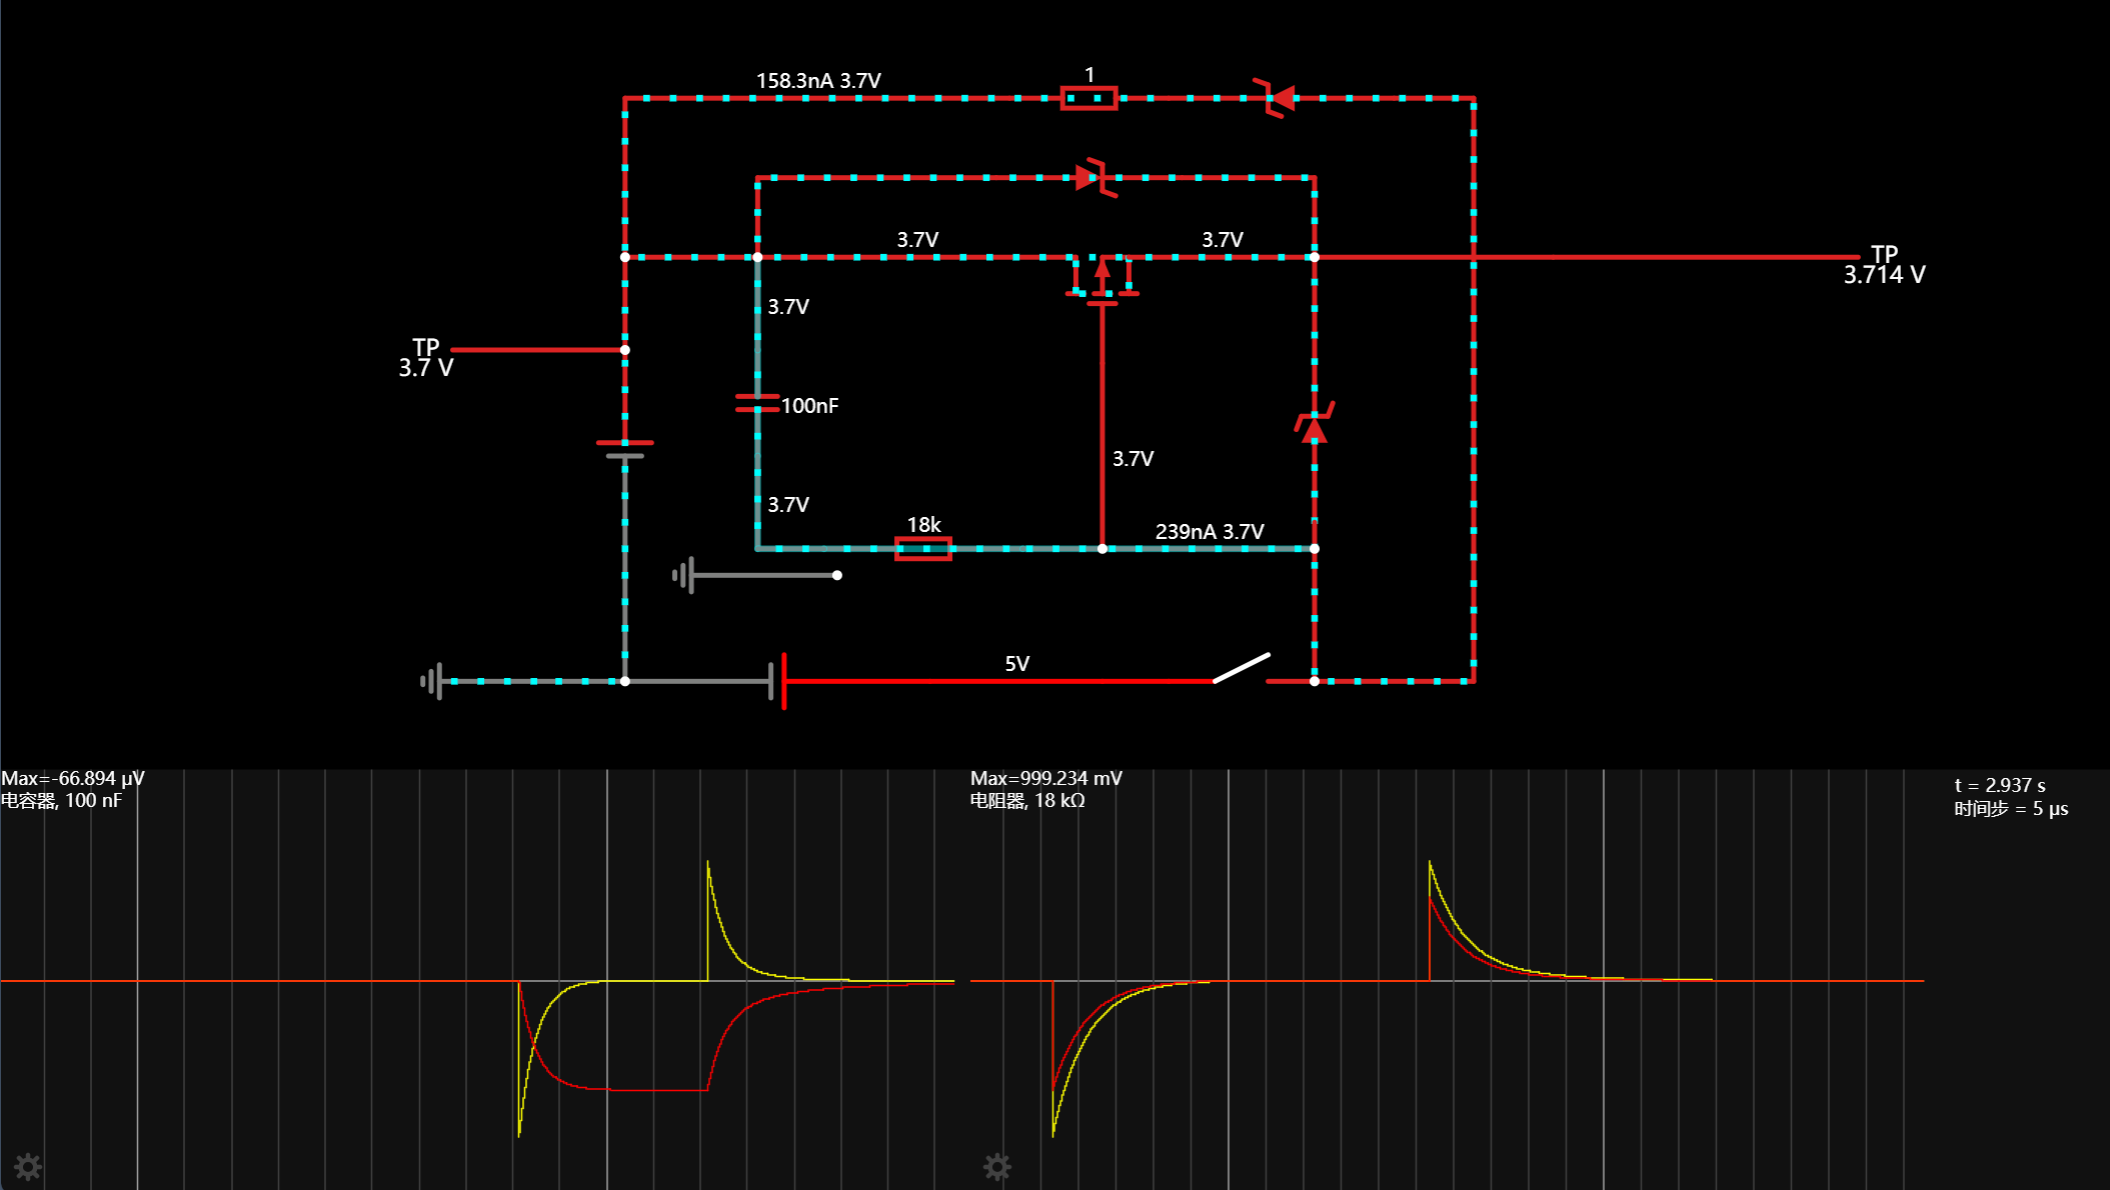
Task: Select the 5V voltage source plates
Action: 777,681
